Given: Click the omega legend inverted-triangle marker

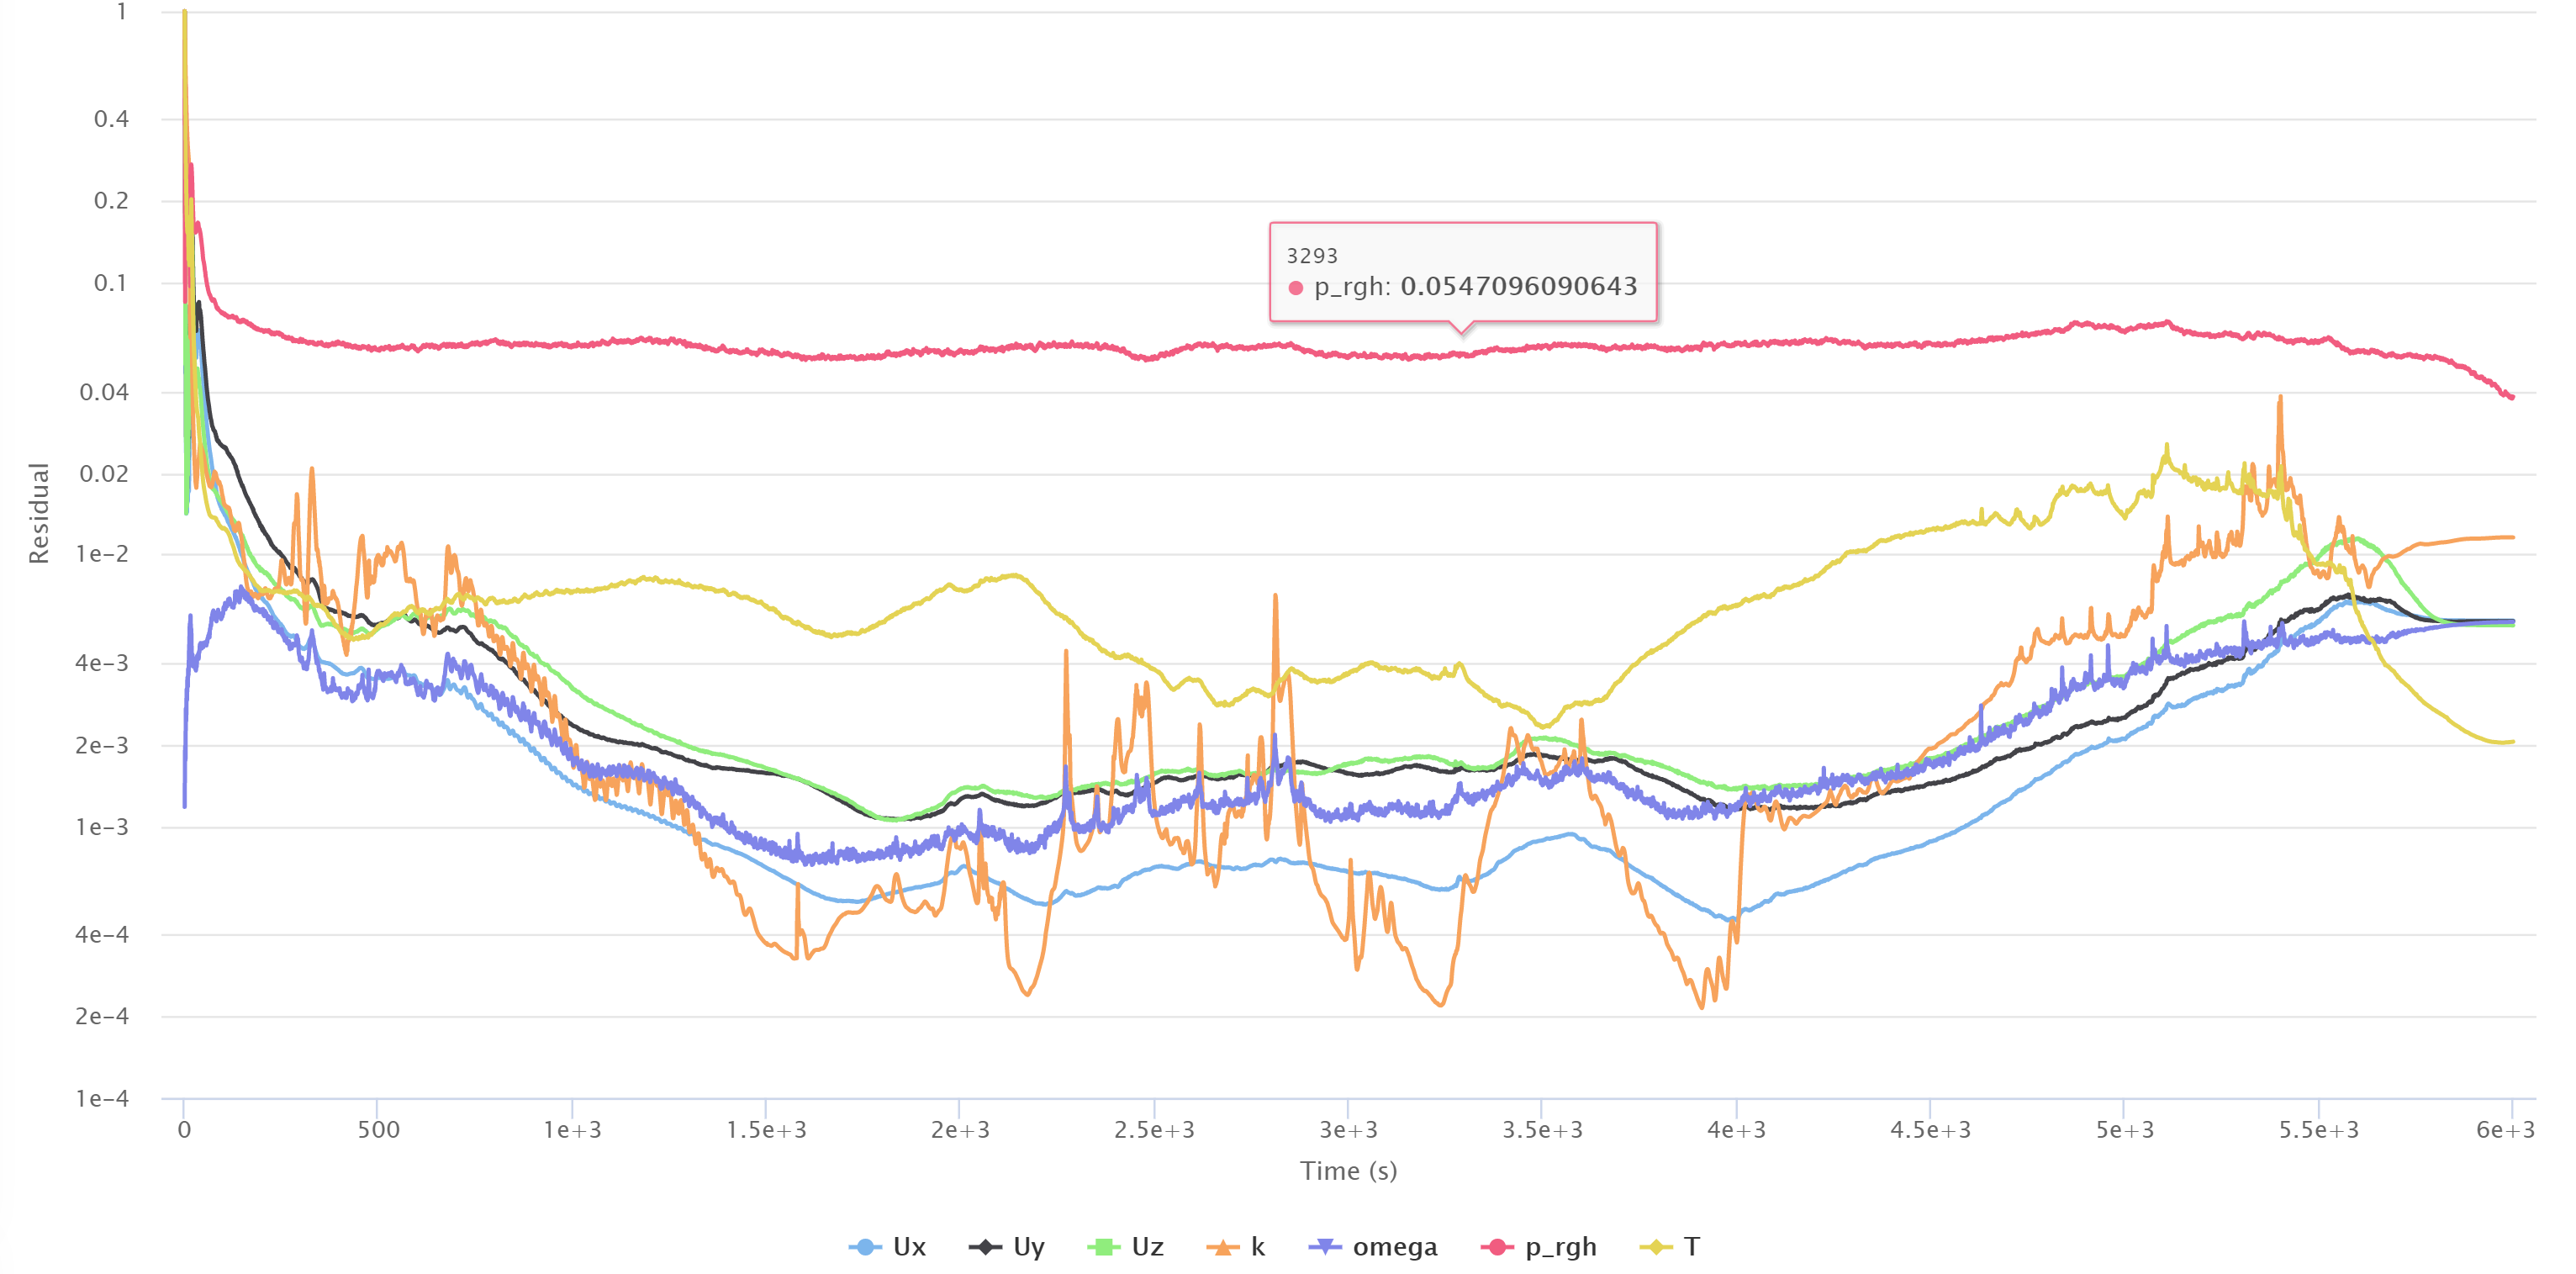Looking at the screenshot, I should [1325, 1247].
